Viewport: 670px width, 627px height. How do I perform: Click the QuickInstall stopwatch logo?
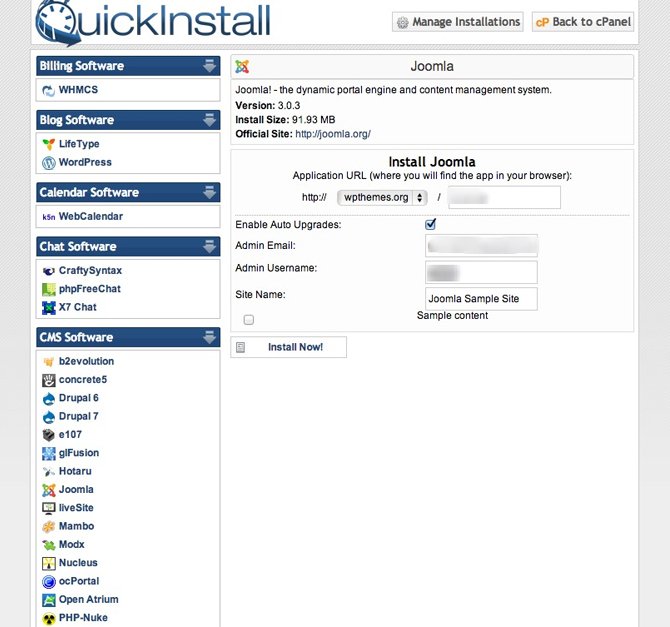pos(58,22)
